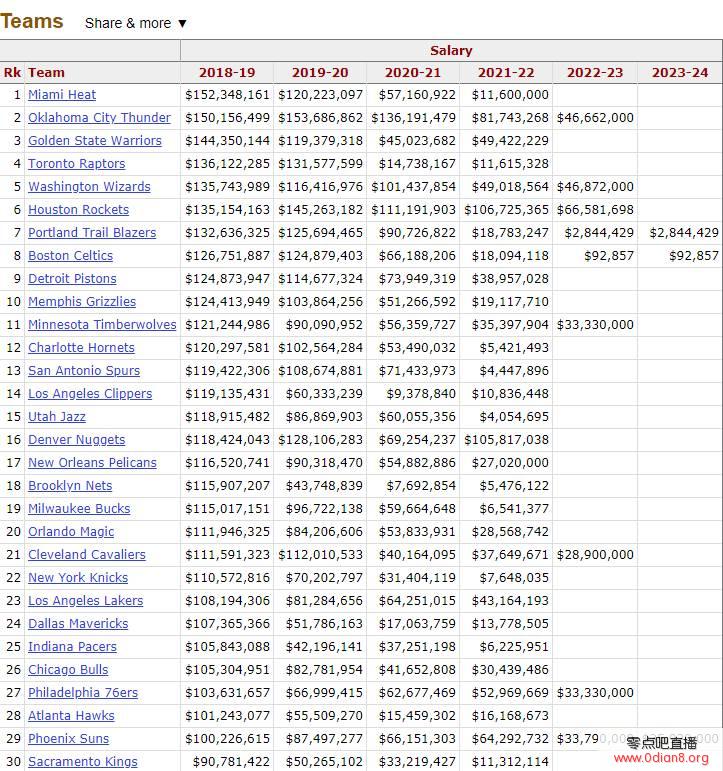The image size is (723, 771).
Task: Open the Detroit Pistons link
Action: click(x=72, y=279)
